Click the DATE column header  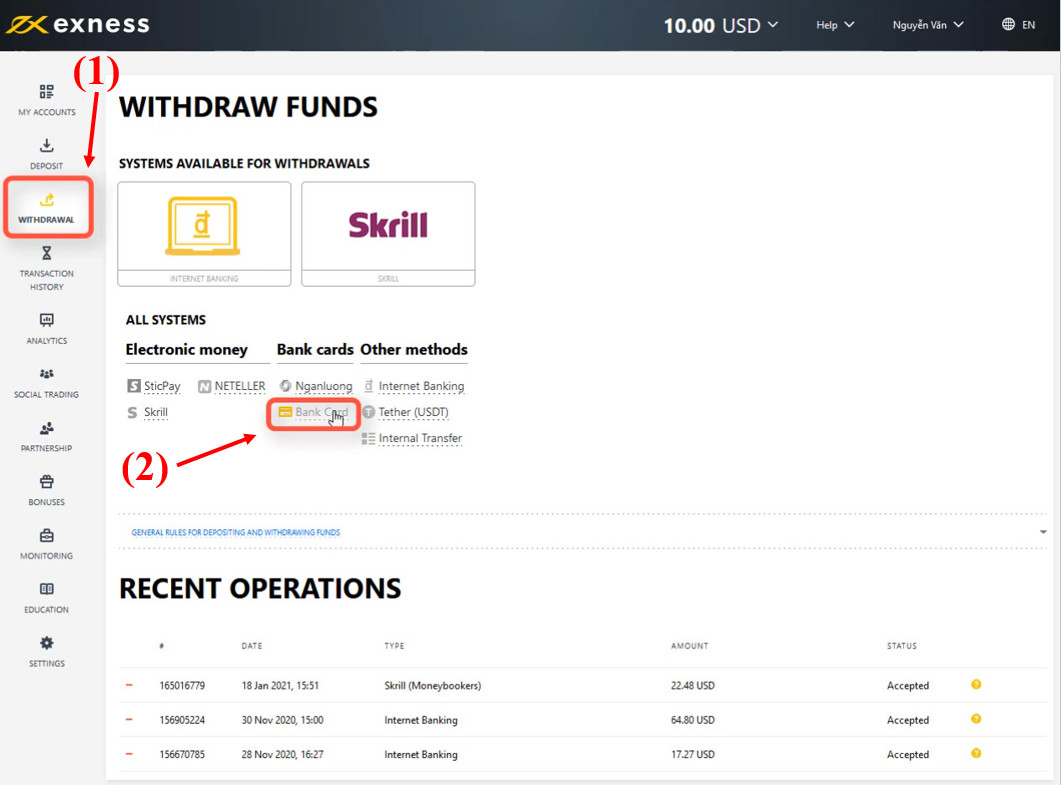coord(252,646)
